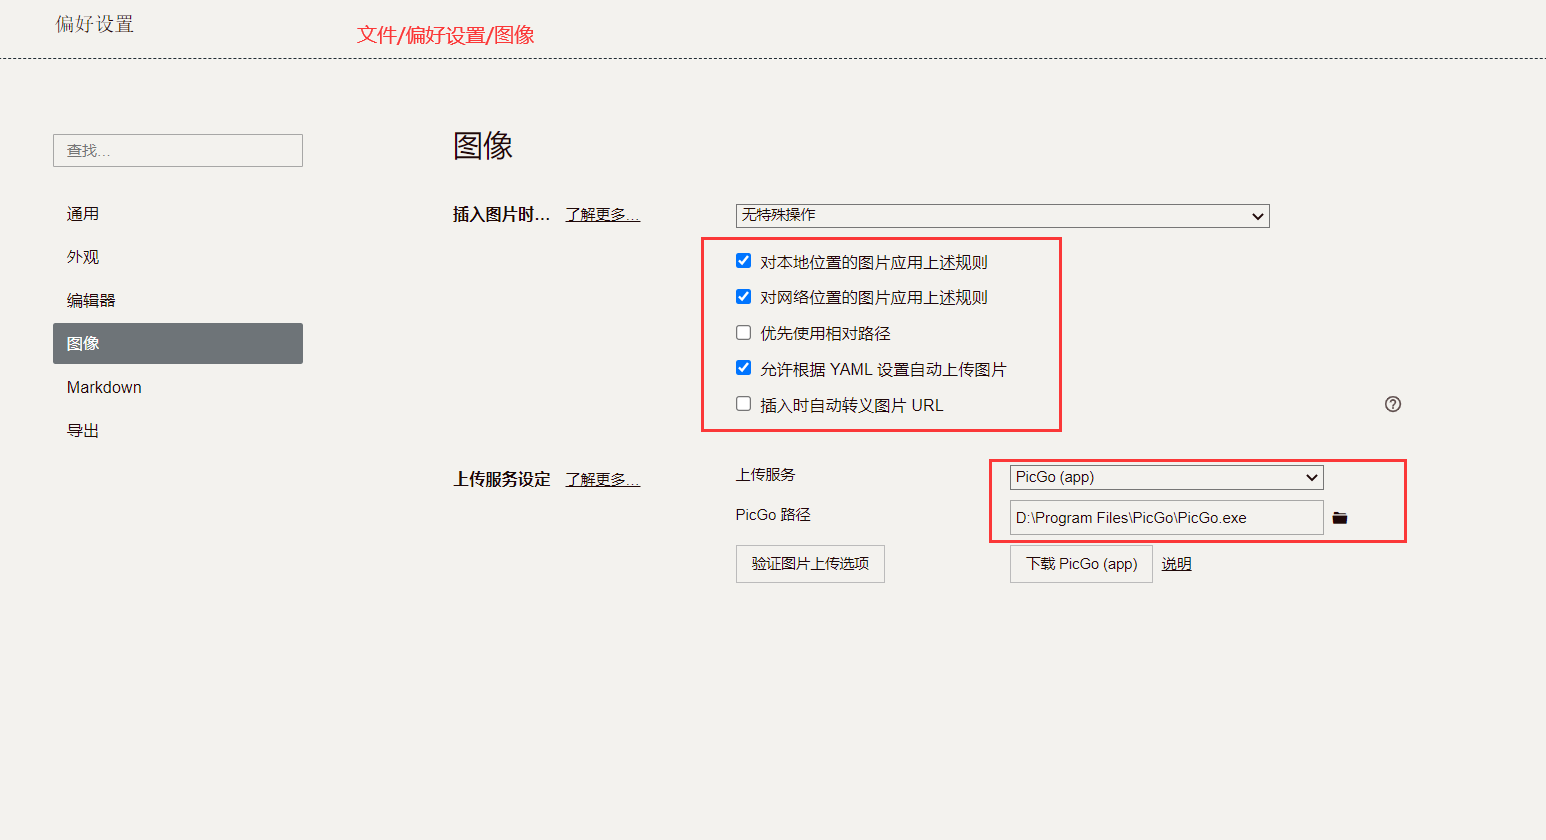This screenshot has width=1546, height=840.
Task: Click 验证图片上传选项 button
Action: (x=810, y=564)
